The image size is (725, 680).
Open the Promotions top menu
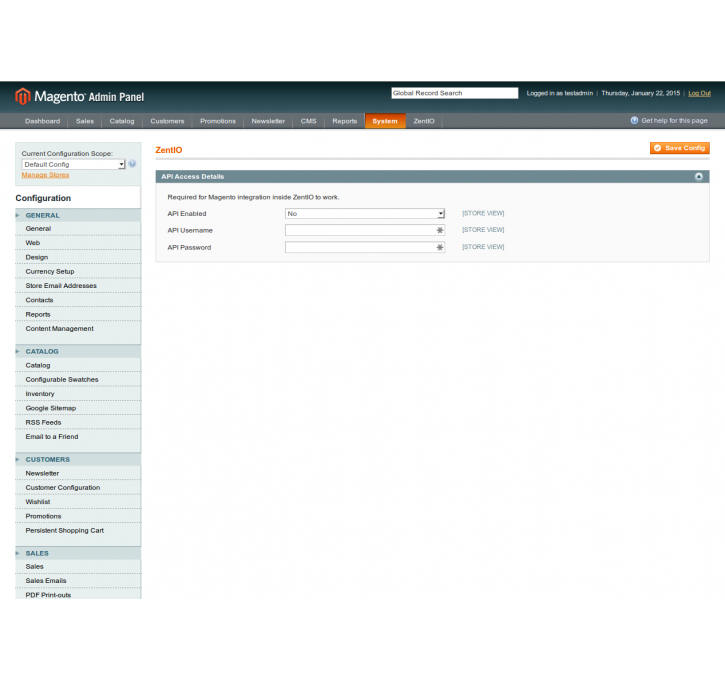point(218,121)
